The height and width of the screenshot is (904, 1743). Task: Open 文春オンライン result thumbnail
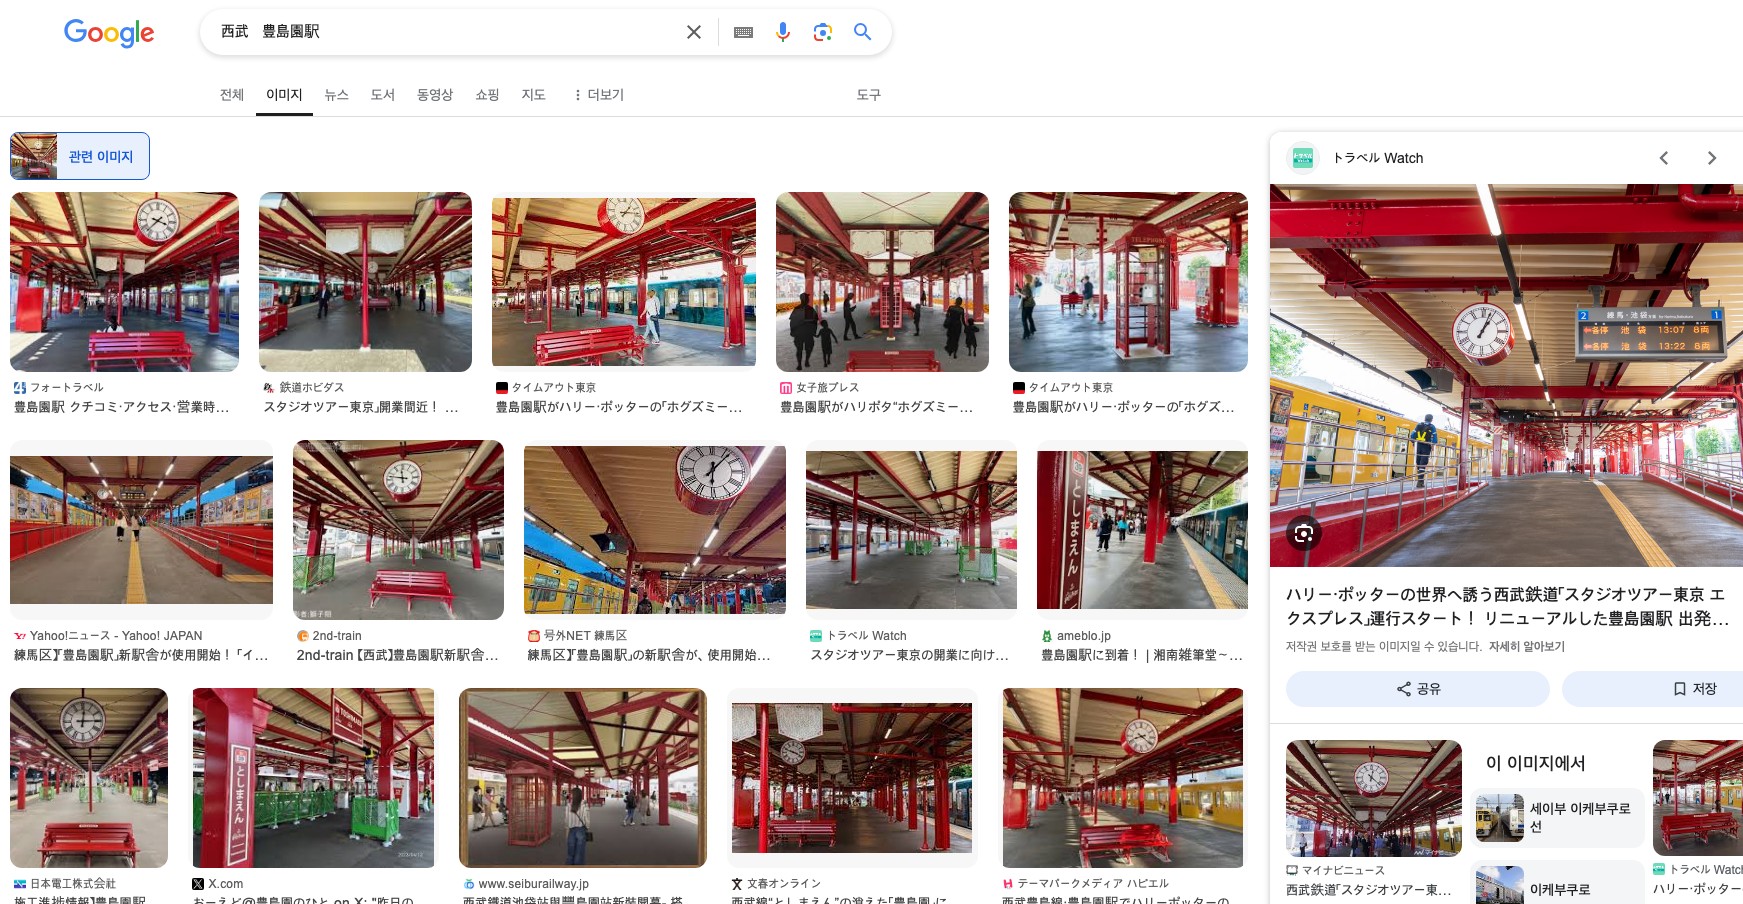coord(852,778)
